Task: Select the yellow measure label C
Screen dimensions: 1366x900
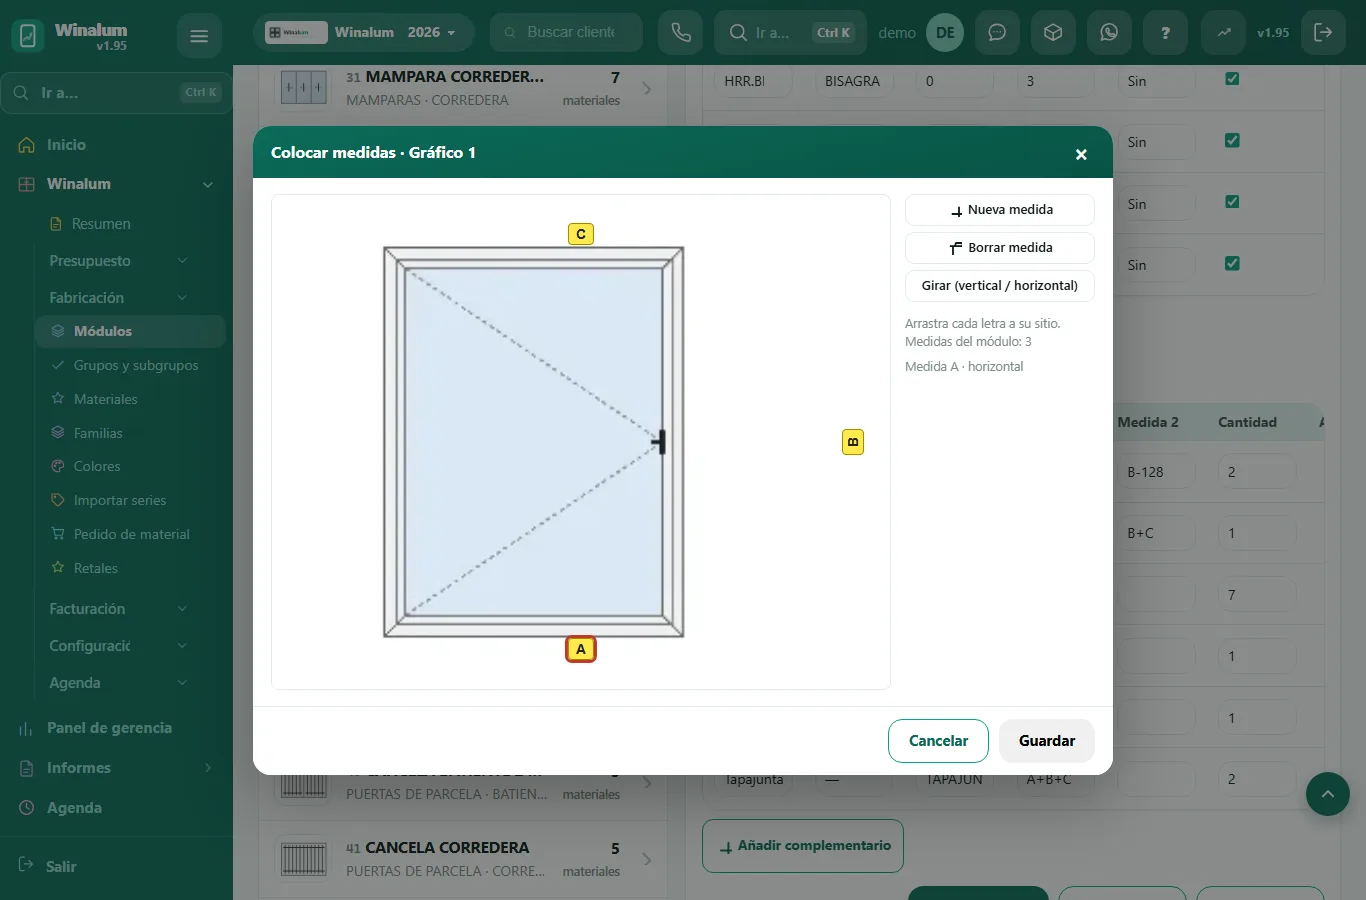Action: click(581, 234)
